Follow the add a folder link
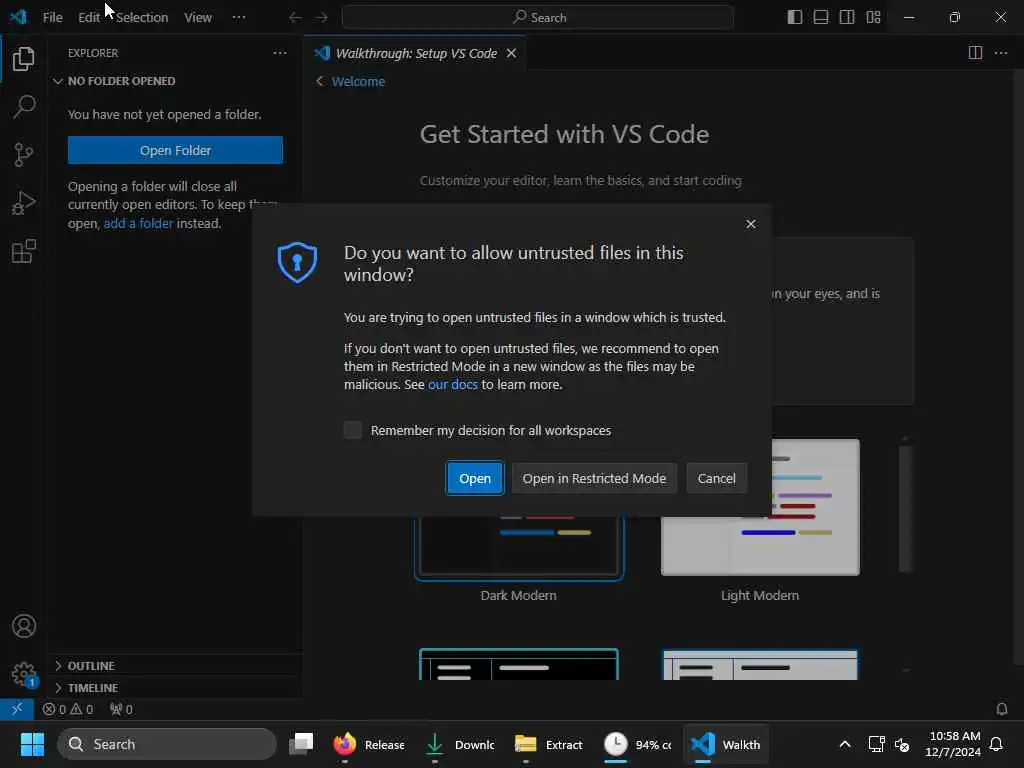The height and width of the screenshot is (768, 1024). (x=138, y=223)
